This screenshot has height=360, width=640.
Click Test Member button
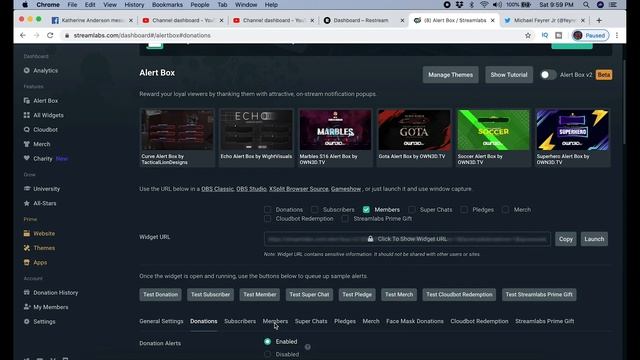tap(260, 294)
